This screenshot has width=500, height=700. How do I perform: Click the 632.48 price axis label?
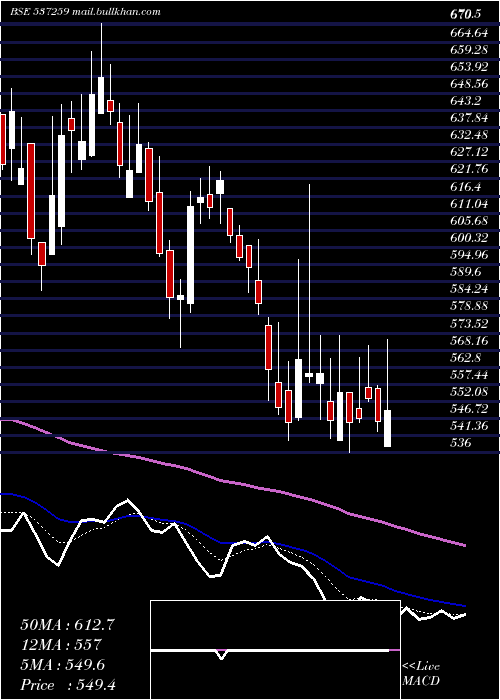[x=469, y=135]
